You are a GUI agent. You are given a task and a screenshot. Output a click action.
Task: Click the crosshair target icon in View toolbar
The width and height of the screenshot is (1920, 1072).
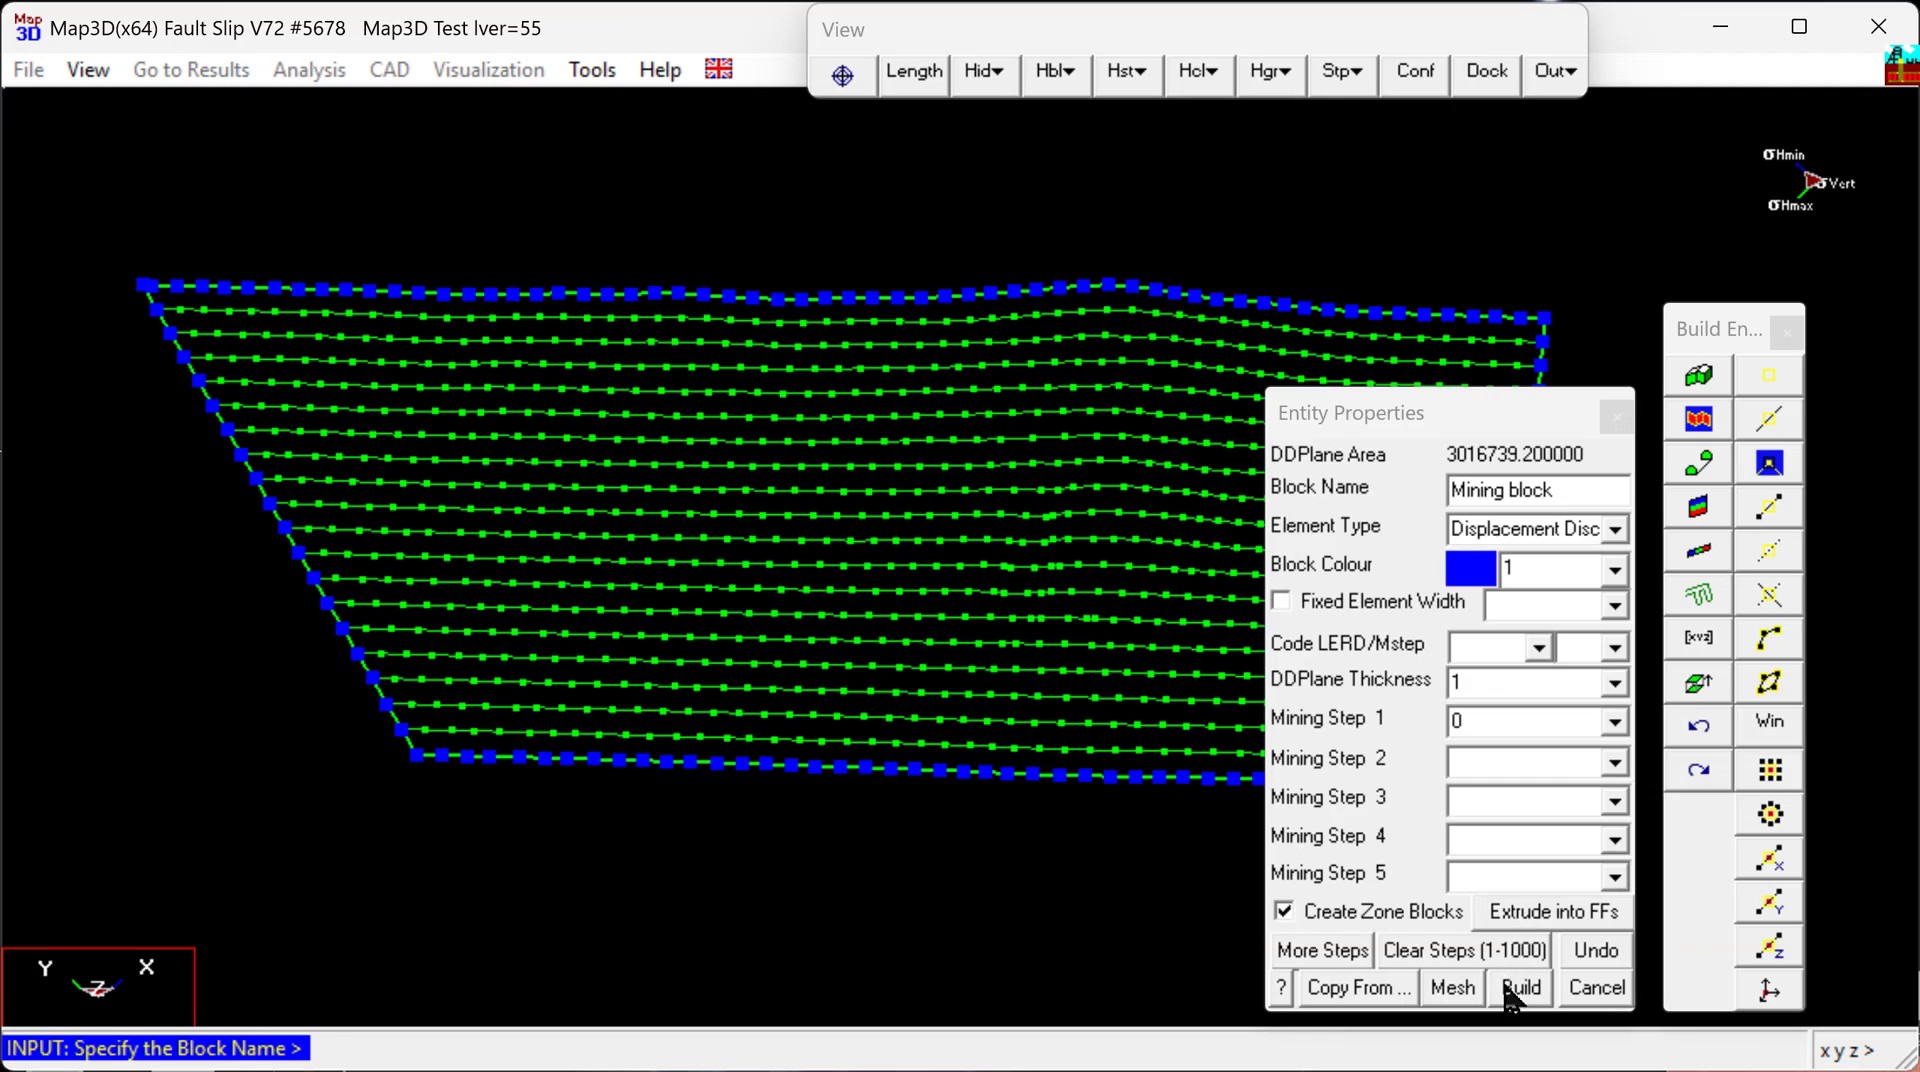point(842,75)
